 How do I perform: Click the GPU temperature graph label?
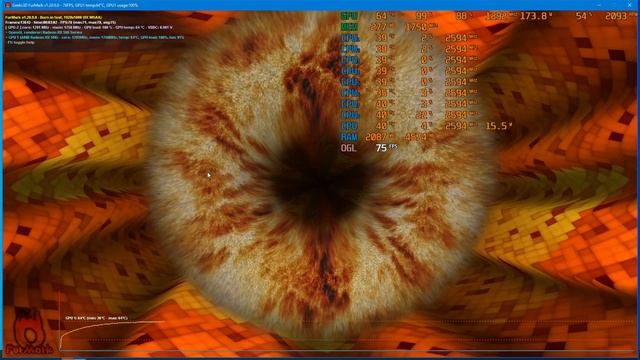tap(97, 318)
